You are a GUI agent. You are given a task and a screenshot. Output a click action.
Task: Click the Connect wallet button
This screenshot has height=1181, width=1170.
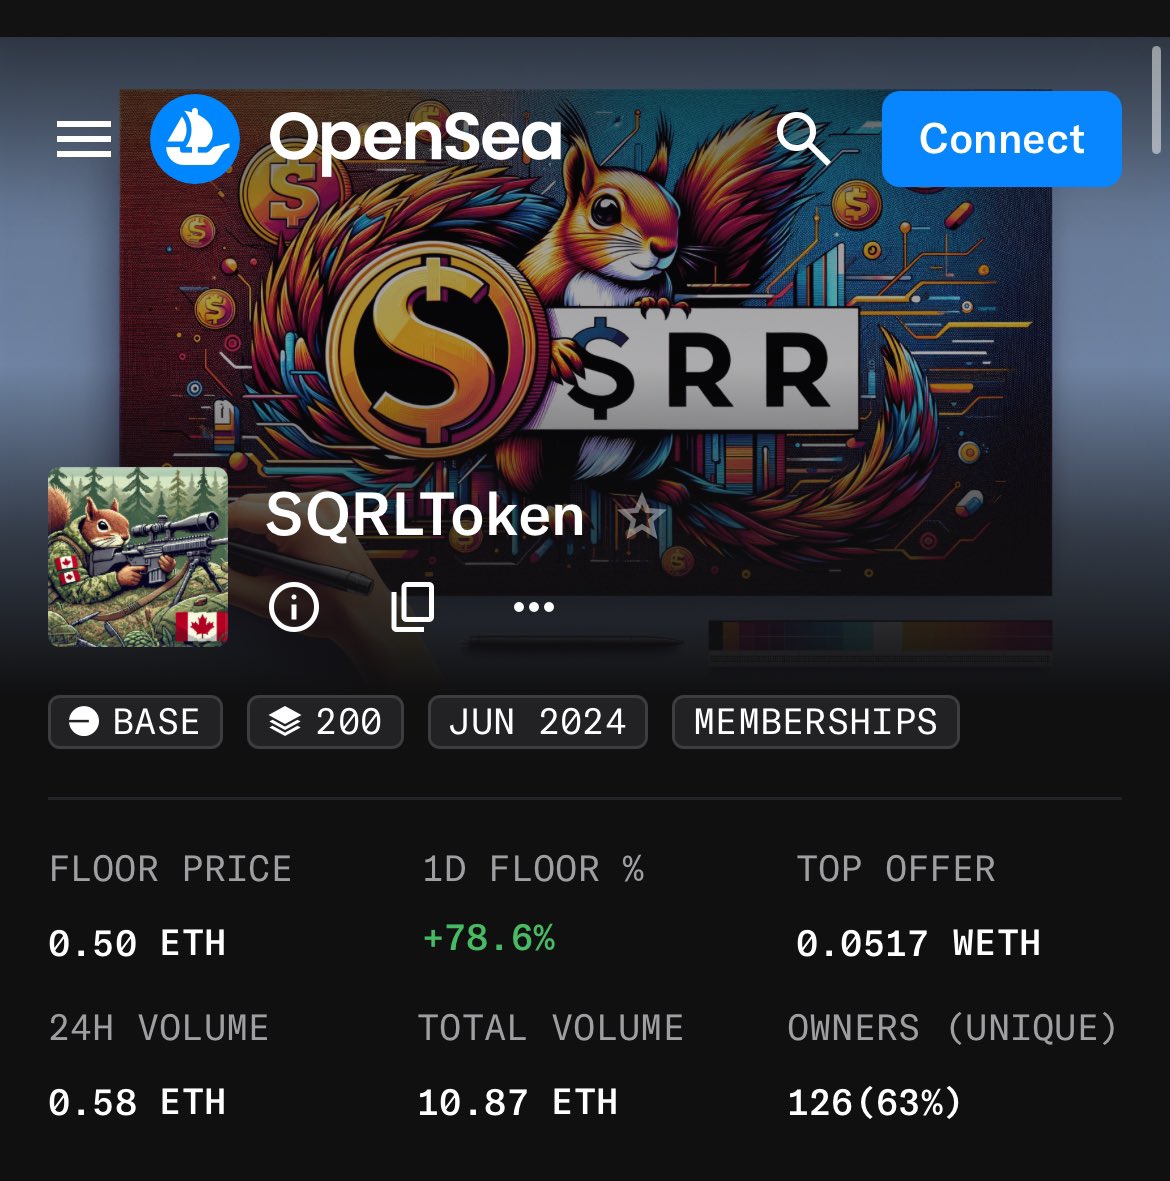tap(1001, 139)
